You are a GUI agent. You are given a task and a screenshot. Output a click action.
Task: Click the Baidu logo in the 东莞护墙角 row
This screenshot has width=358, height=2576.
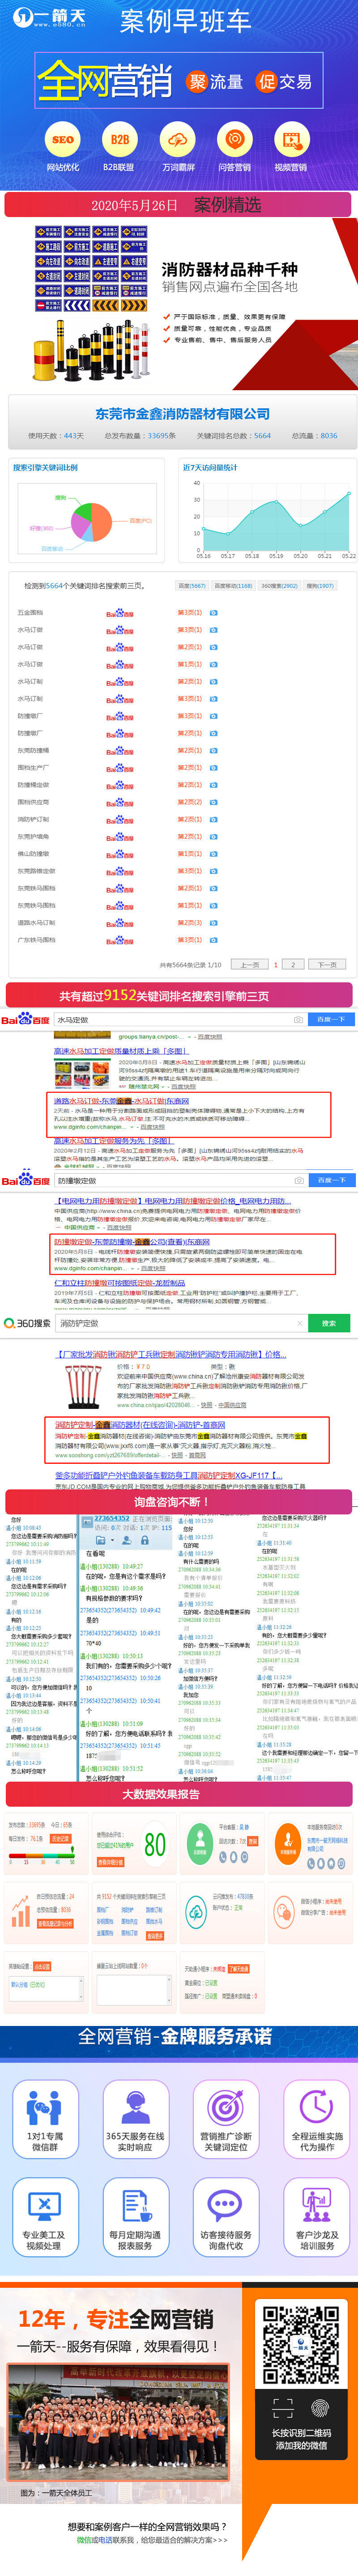click(x=120, y=837)
